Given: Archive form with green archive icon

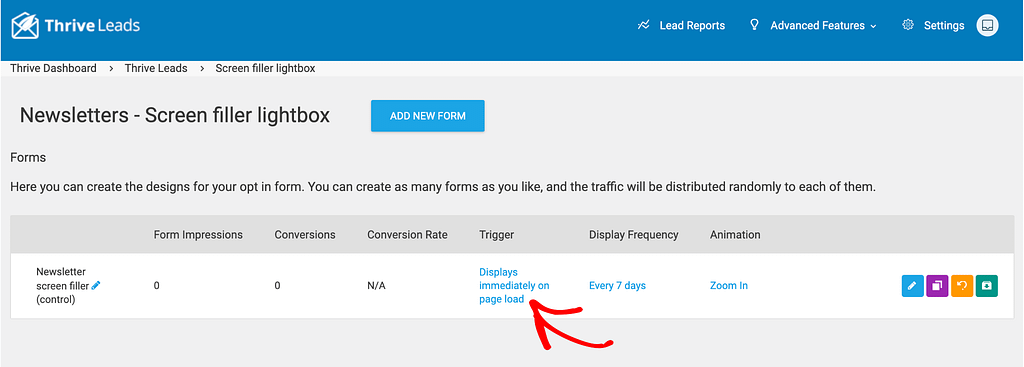Looking at the screenshot, I should 987,286.
